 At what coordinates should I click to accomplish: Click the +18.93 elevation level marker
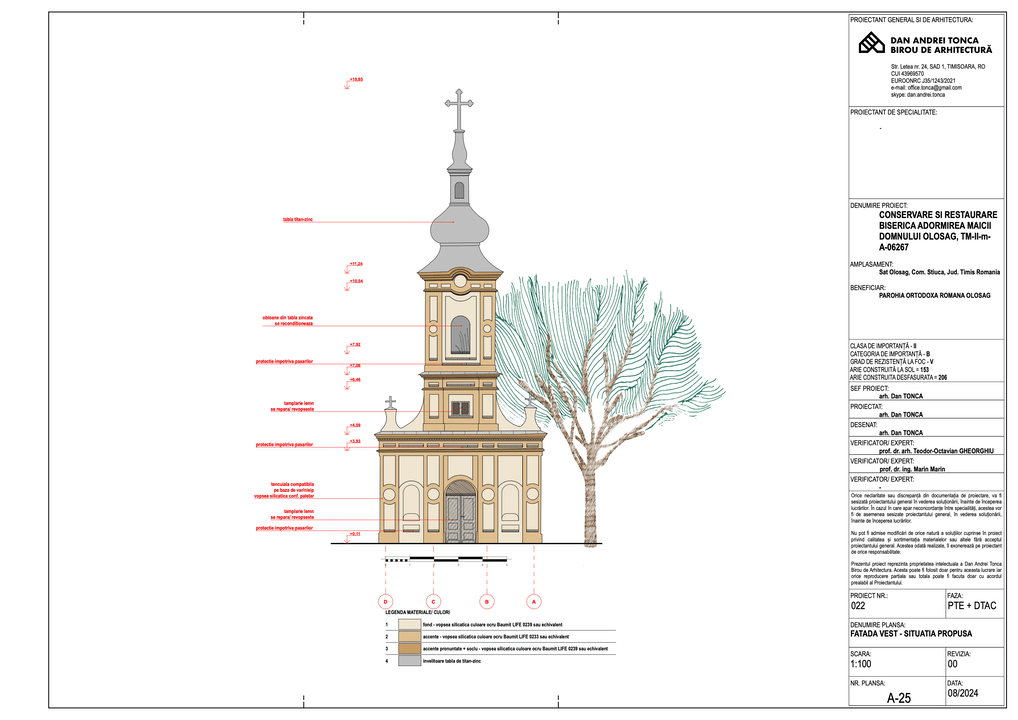point(355,80)
